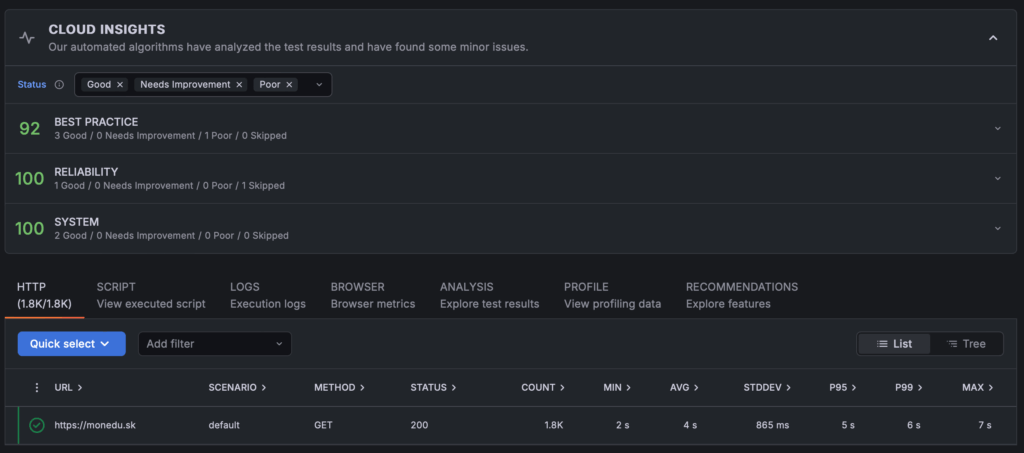The height and width of the screenshot is (453, 1024).
Task: Sort by the Count column
Action: pyautogui.click(x=543, y=388)
